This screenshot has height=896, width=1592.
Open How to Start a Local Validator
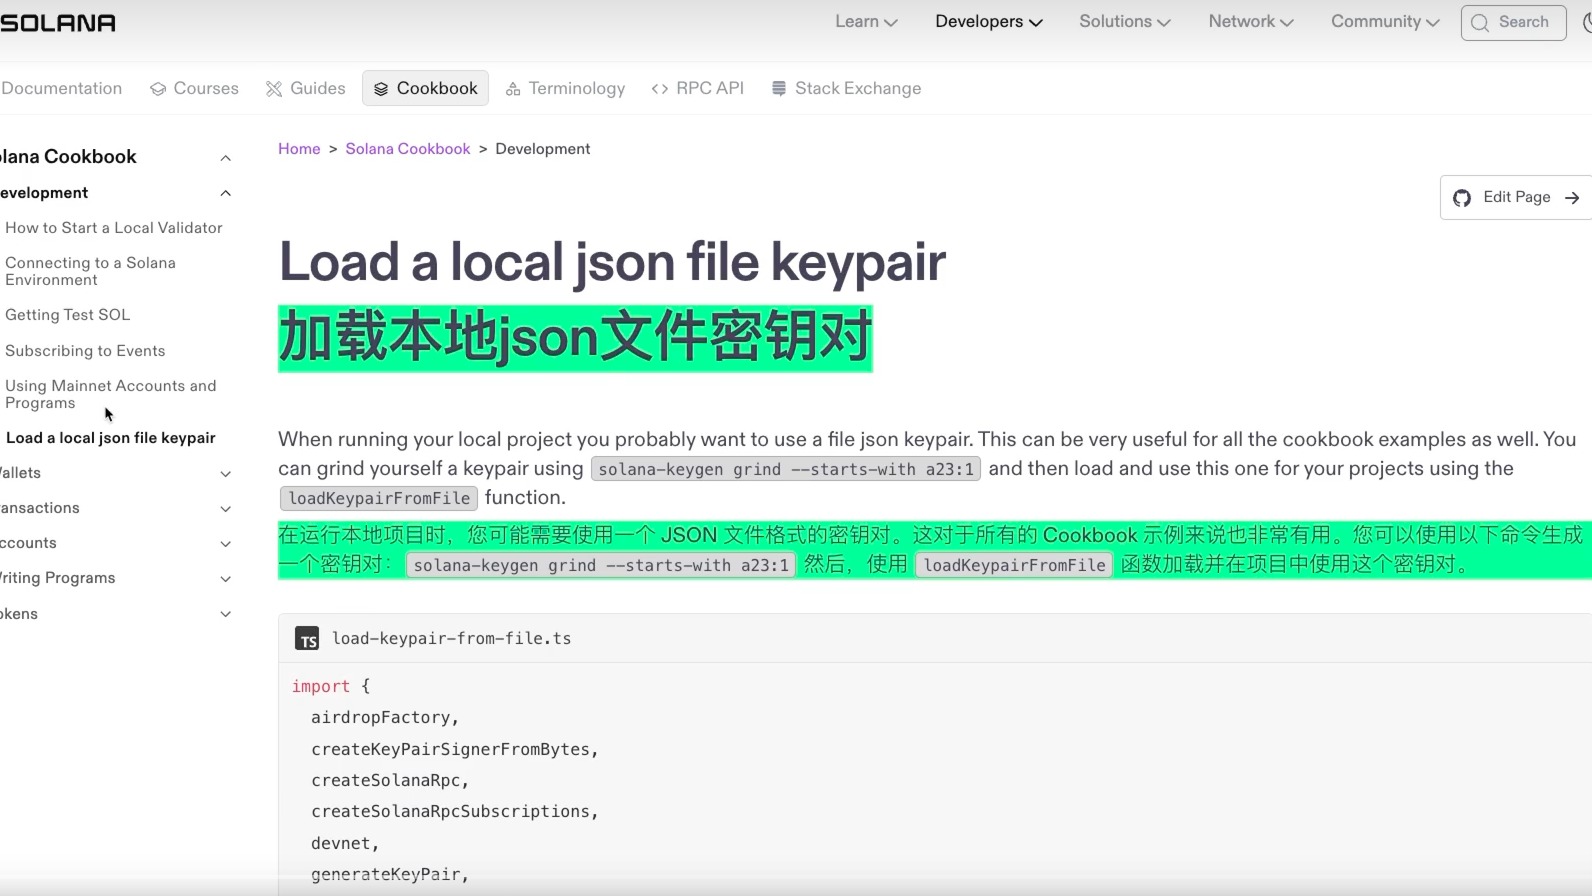click(114, 228)
